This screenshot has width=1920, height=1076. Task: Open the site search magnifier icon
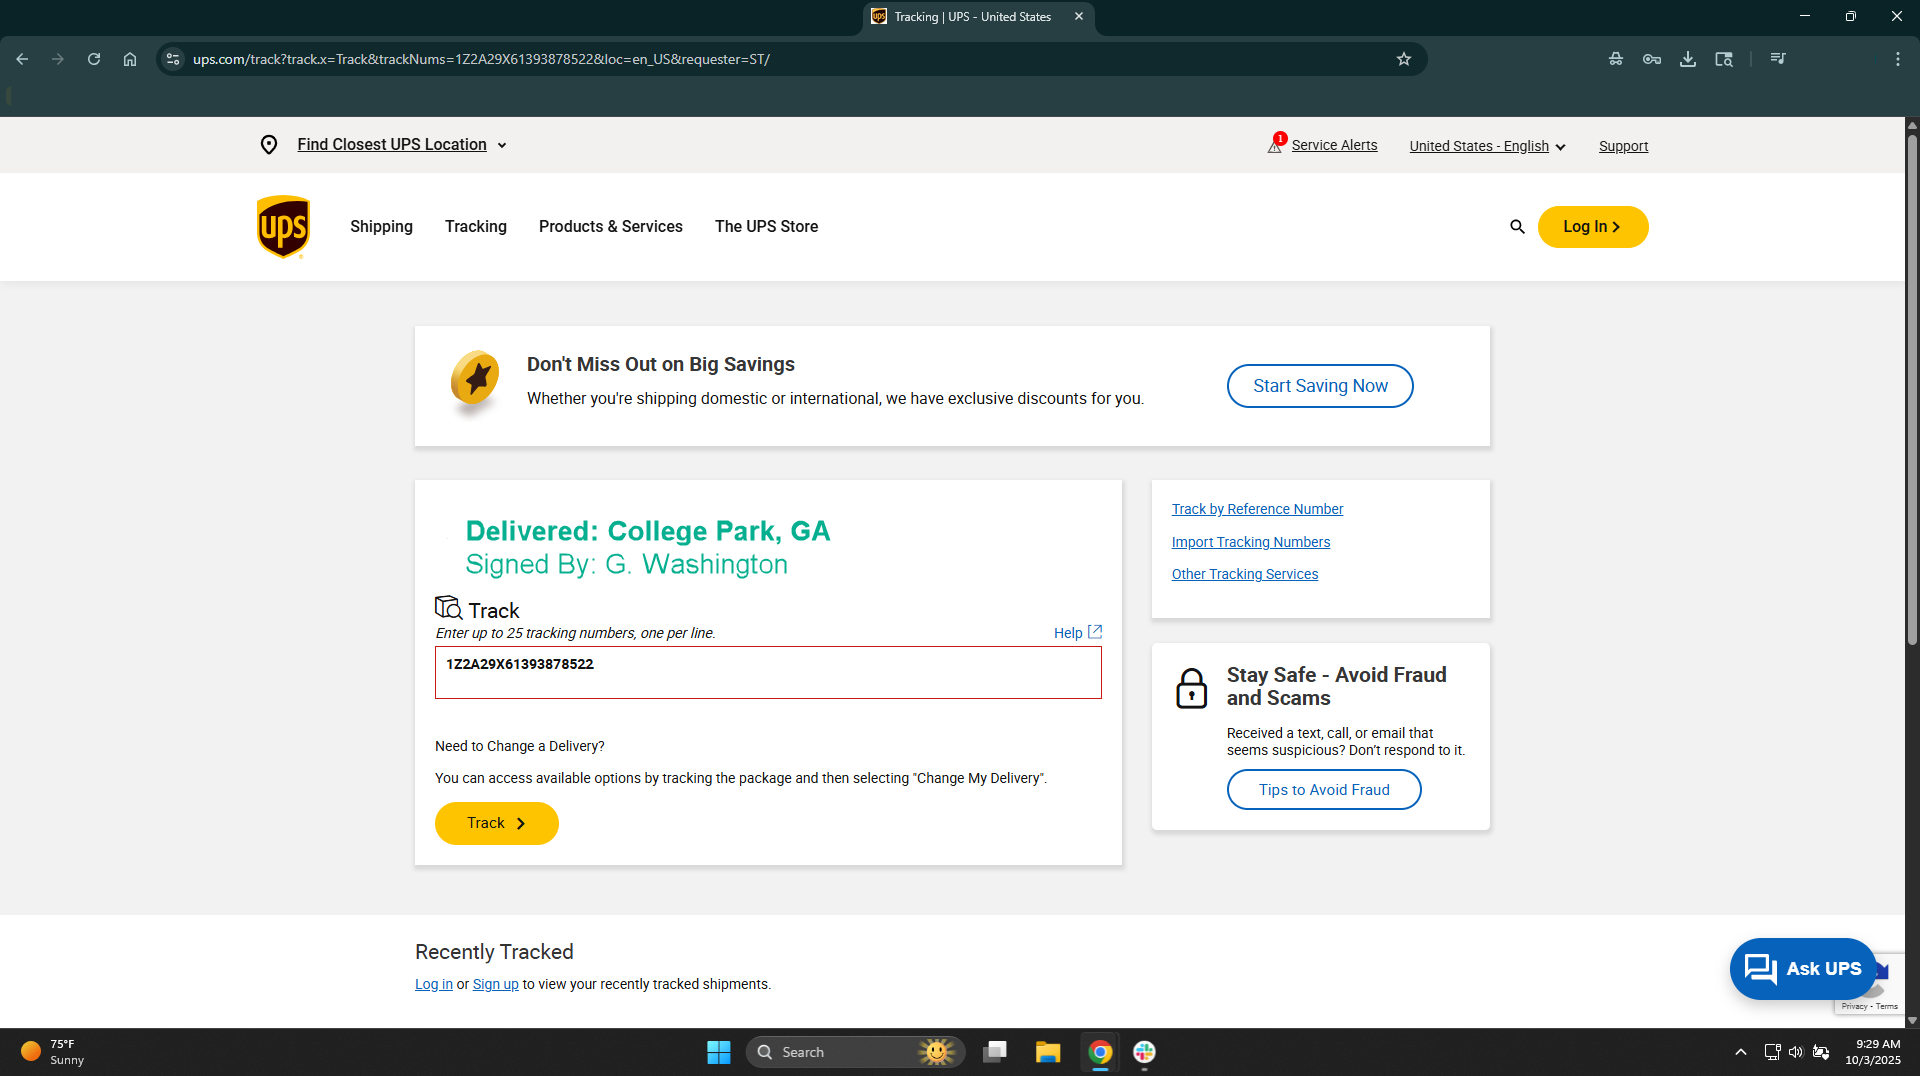(1517, 227)
